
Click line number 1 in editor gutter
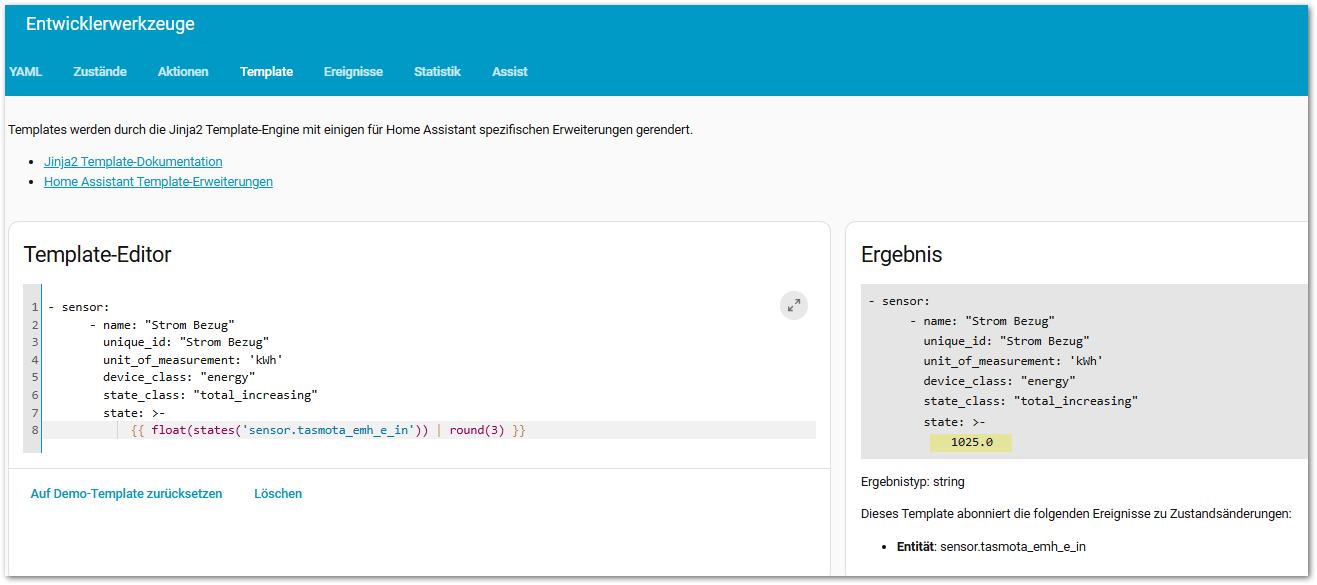34,308
